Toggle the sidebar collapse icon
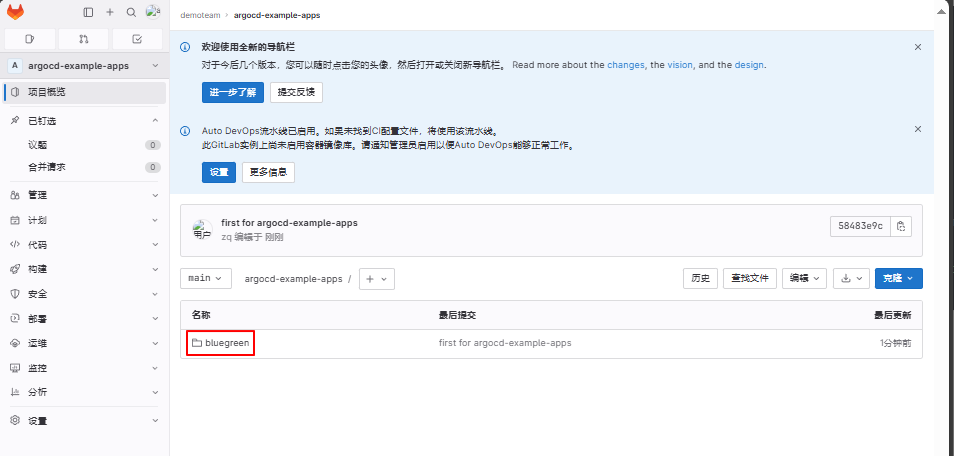Viewport: 954px width, 456px height. click(88, 12)
